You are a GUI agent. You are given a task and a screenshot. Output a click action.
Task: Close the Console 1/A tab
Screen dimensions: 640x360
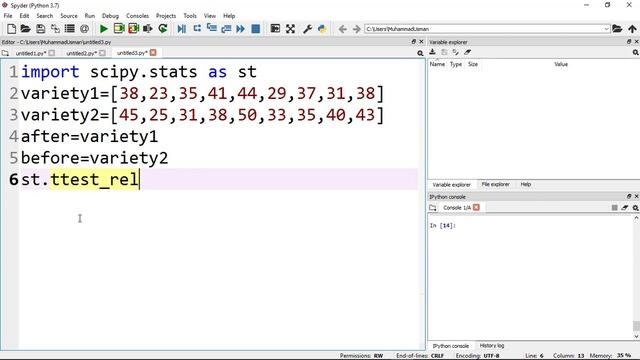point(476,207)
